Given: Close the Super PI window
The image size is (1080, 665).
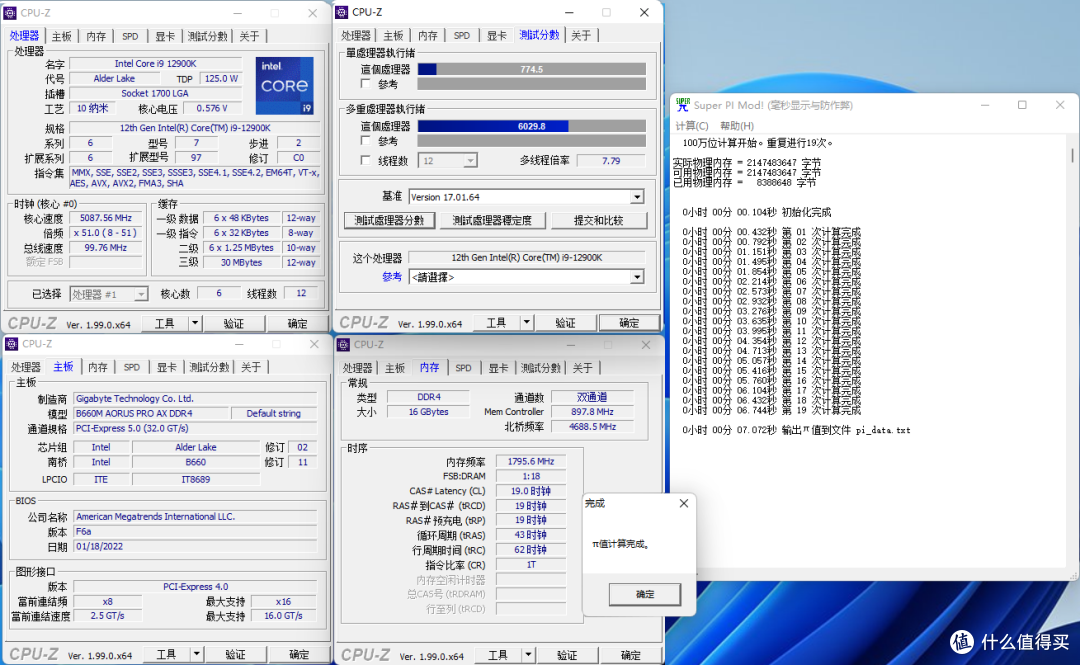Looking at the screenshot, I should [x=1060, y=105].
